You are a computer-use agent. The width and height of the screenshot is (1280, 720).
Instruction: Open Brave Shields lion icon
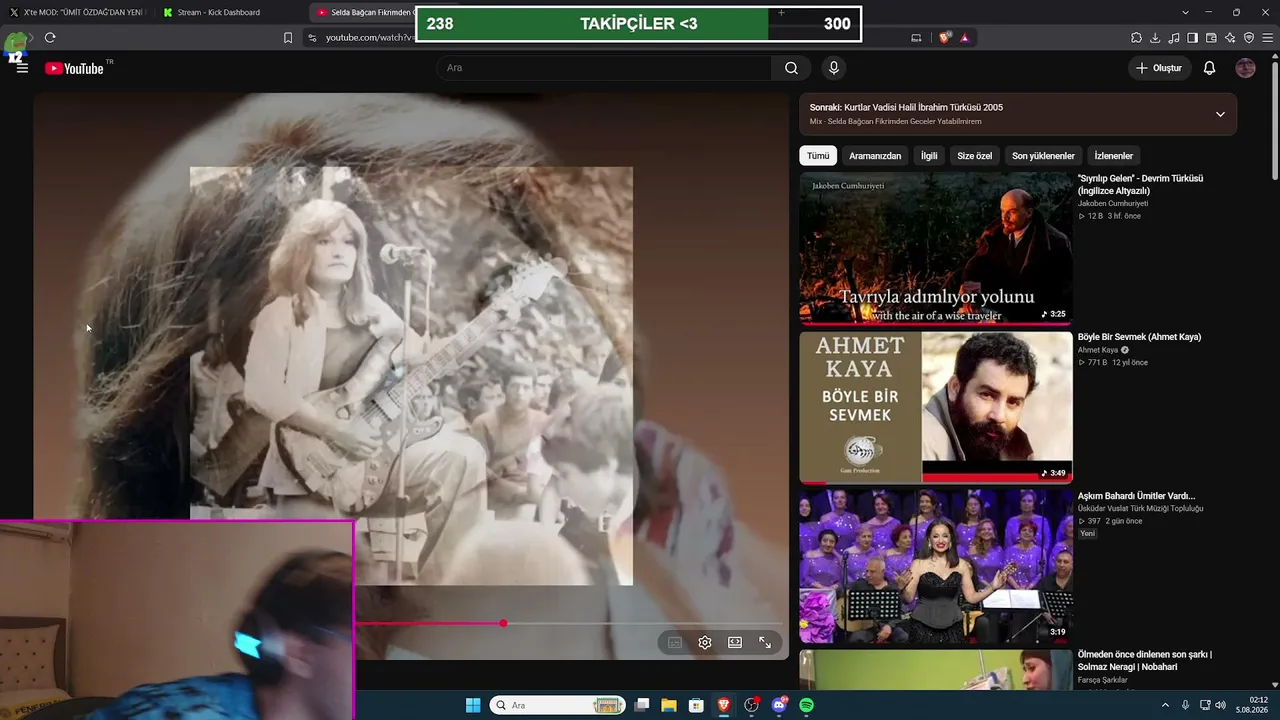945,38
